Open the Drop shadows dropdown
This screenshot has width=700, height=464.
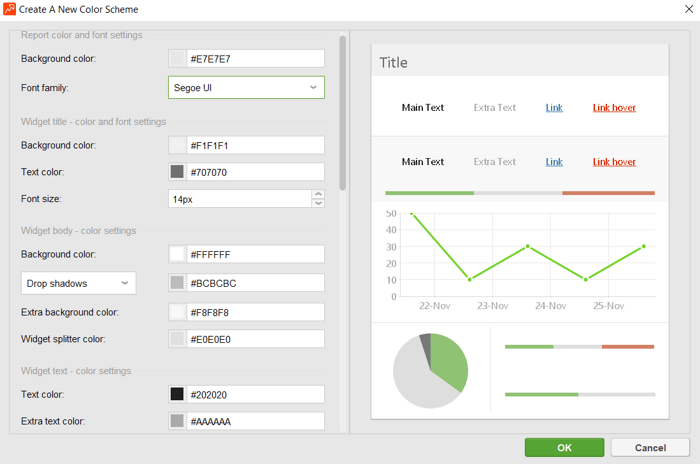79,283
